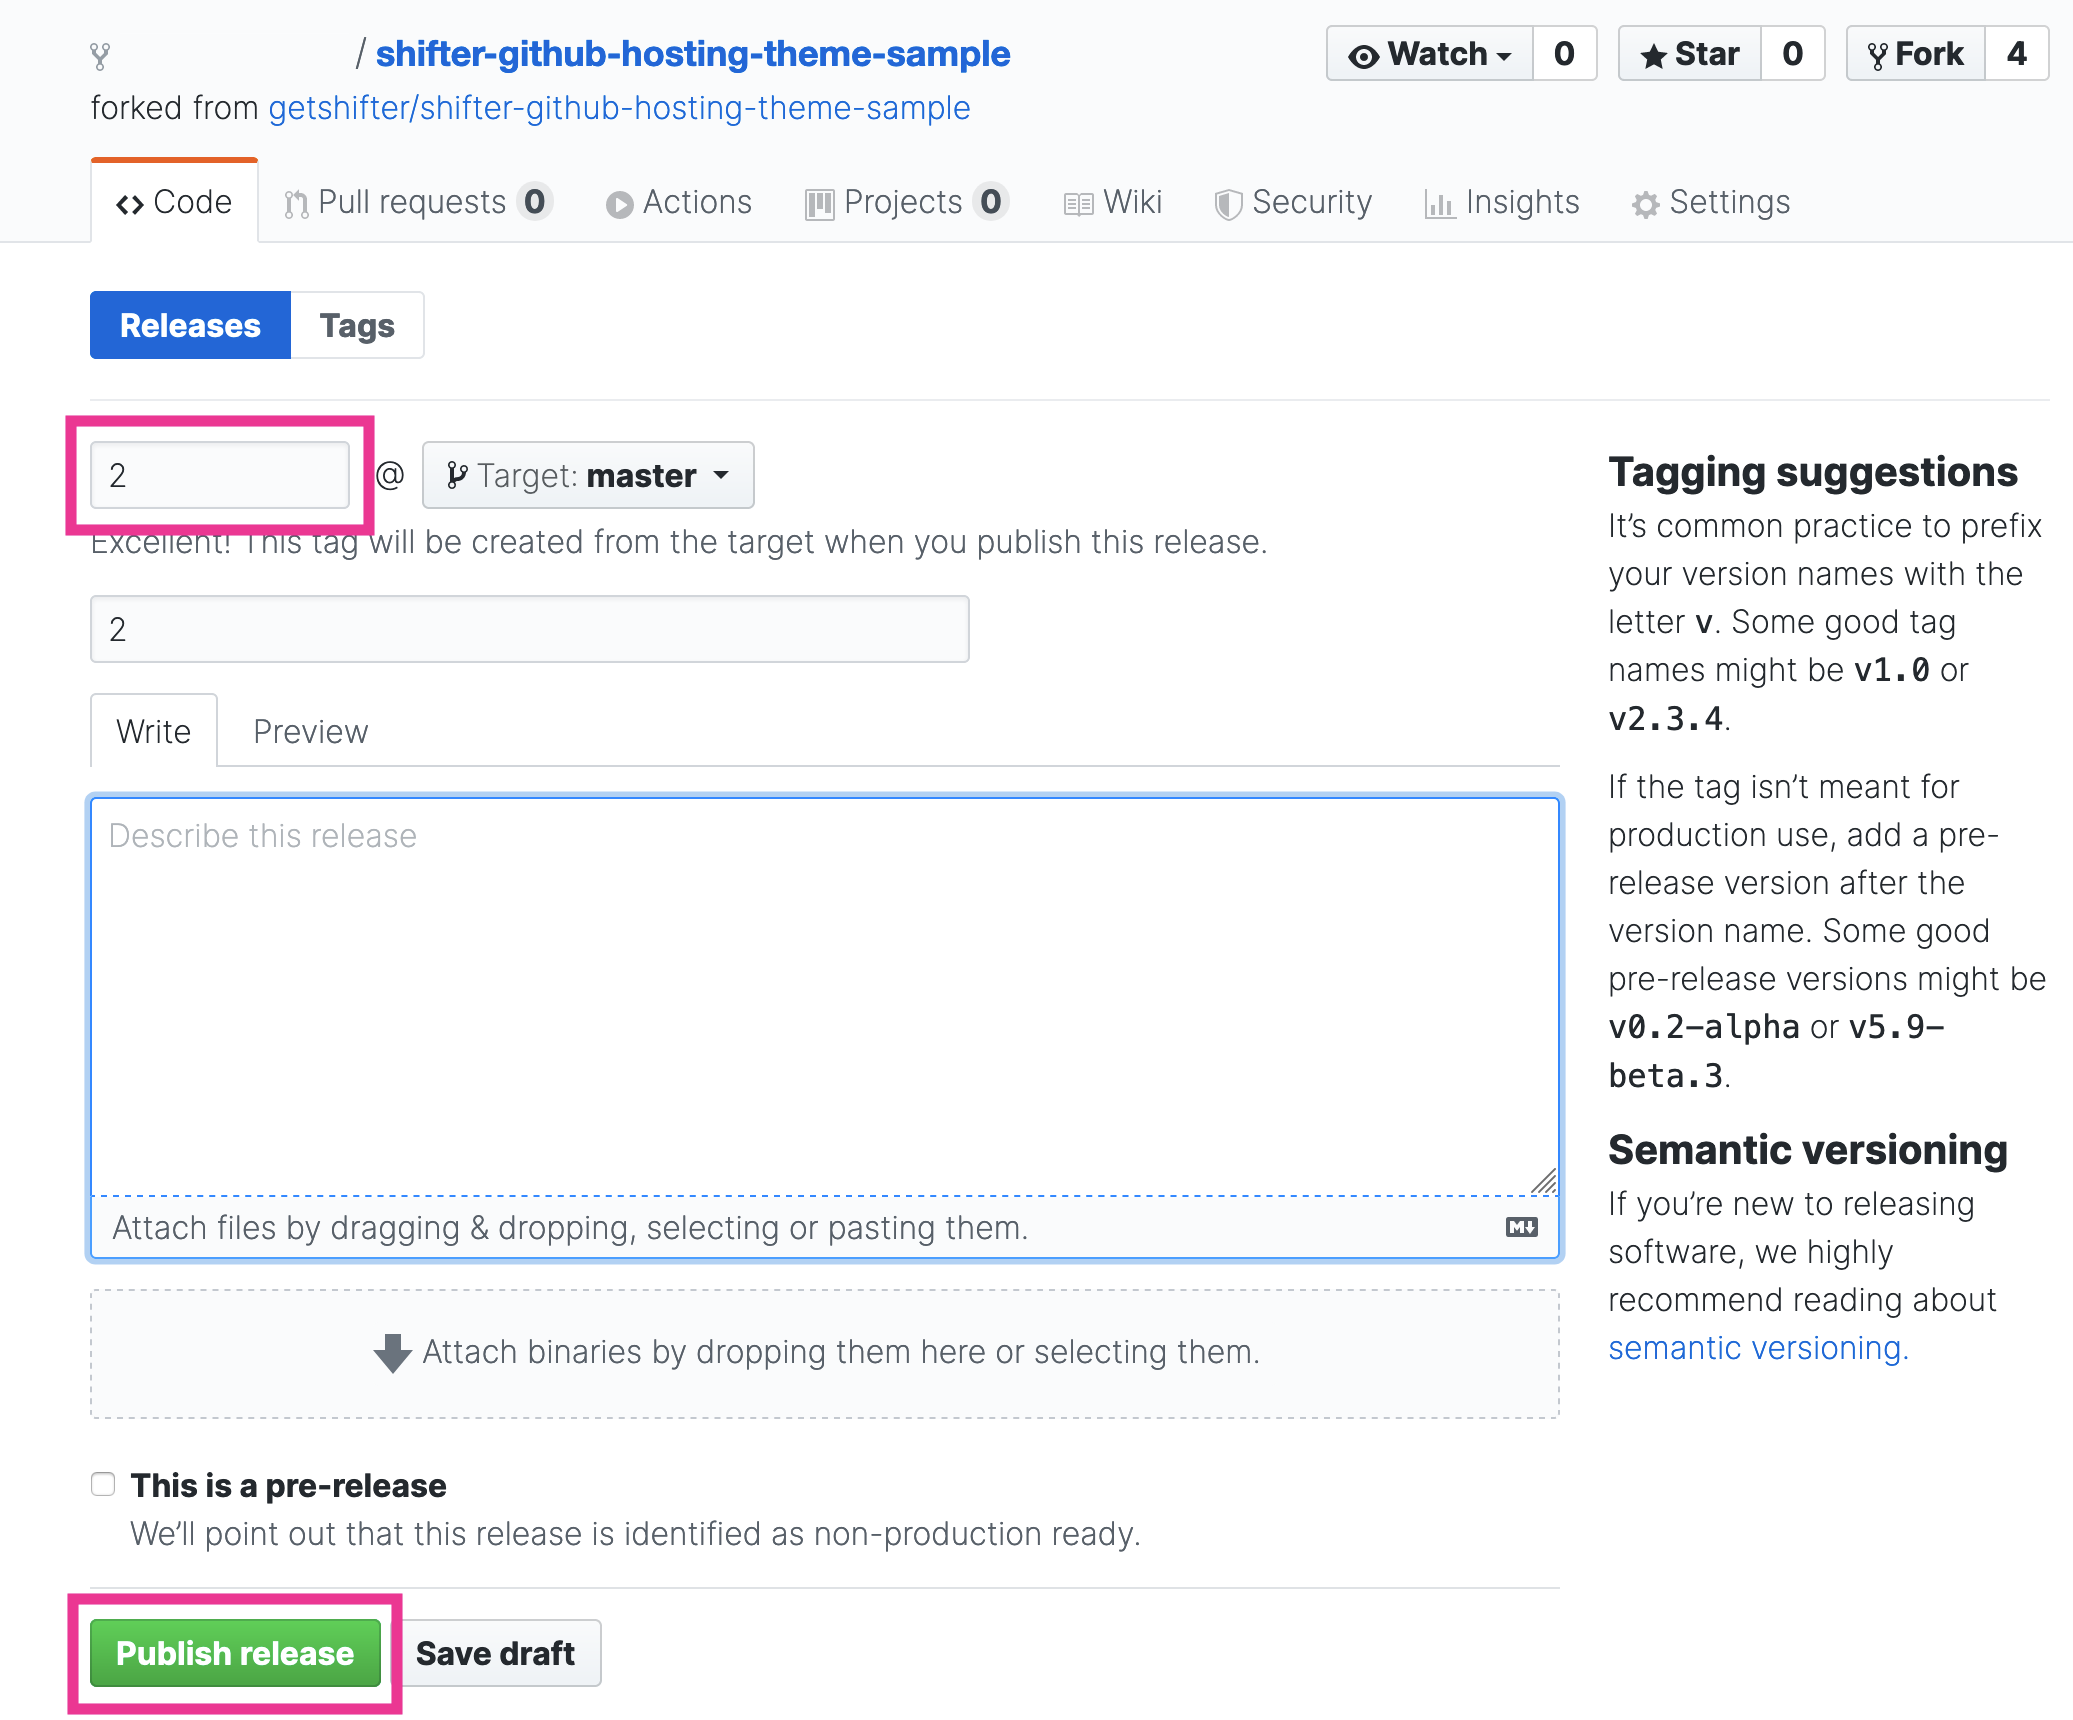The image size is (2073, 1720).
Task: Click the Describe this release text area
Action: click(x=825, y=997)
